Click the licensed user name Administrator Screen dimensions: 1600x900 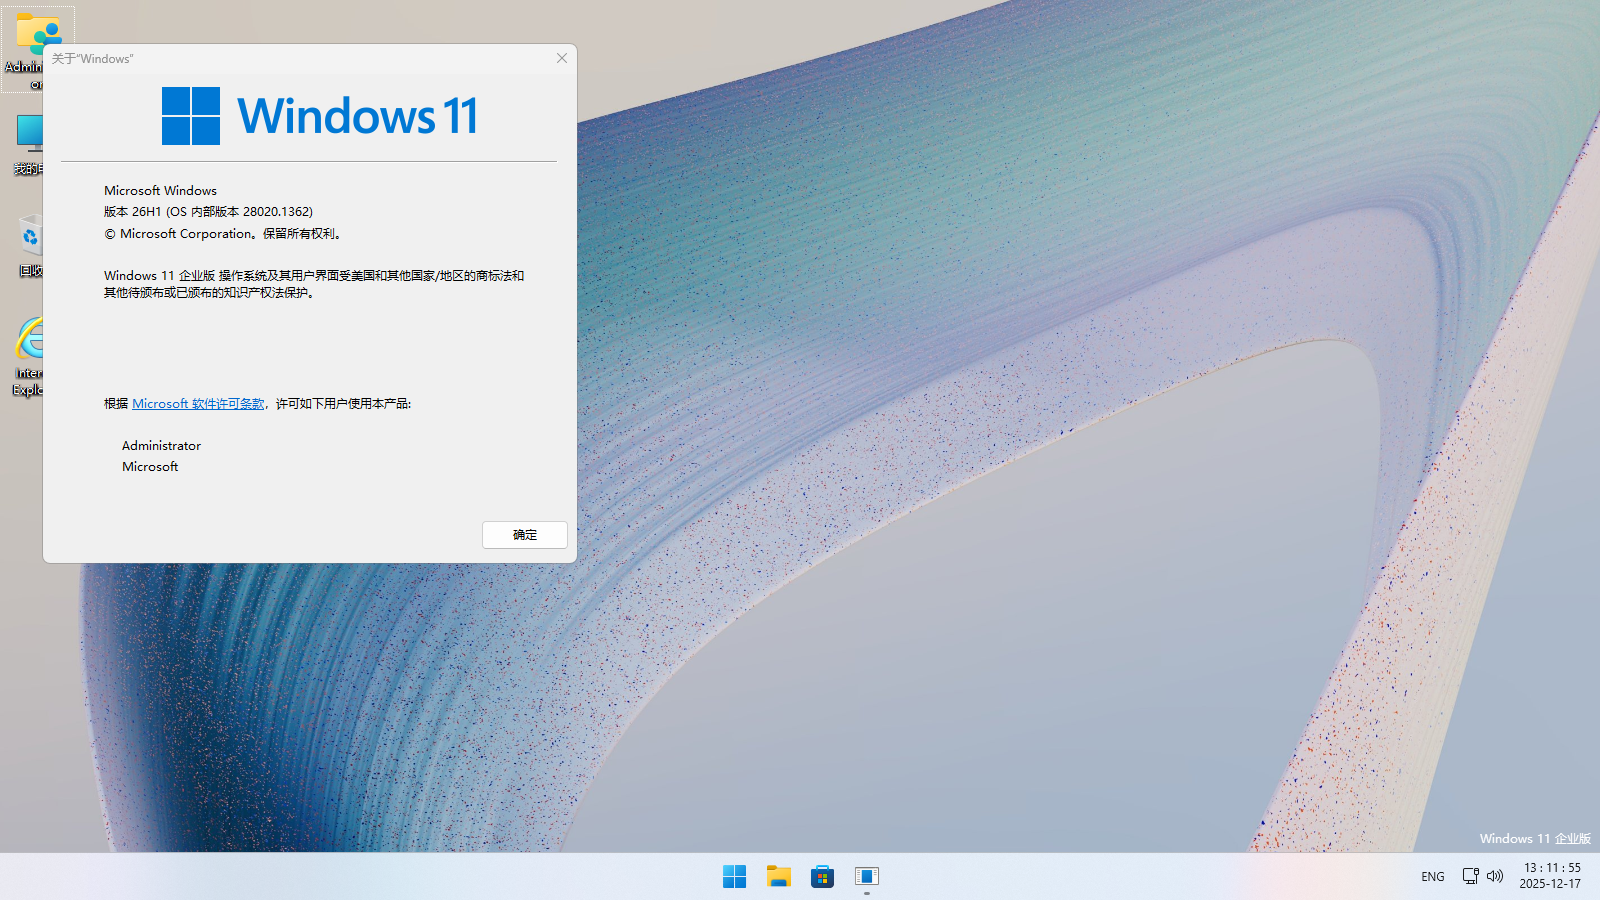pyautogui.click(x=161, y=446)
